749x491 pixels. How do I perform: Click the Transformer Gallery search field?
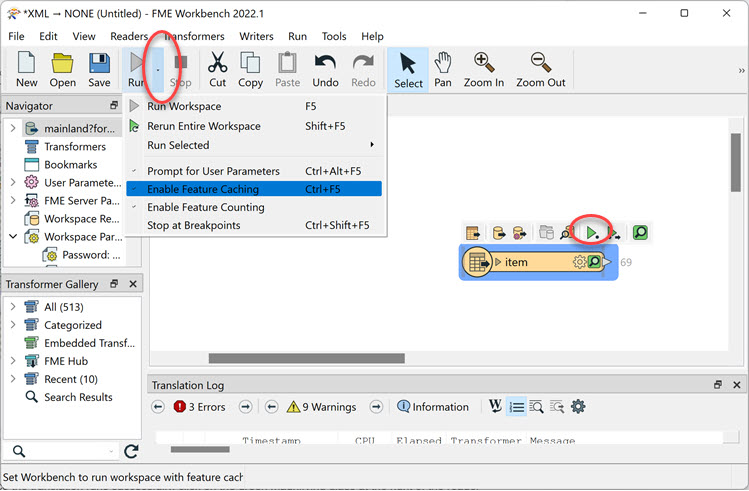pos(64,451)
